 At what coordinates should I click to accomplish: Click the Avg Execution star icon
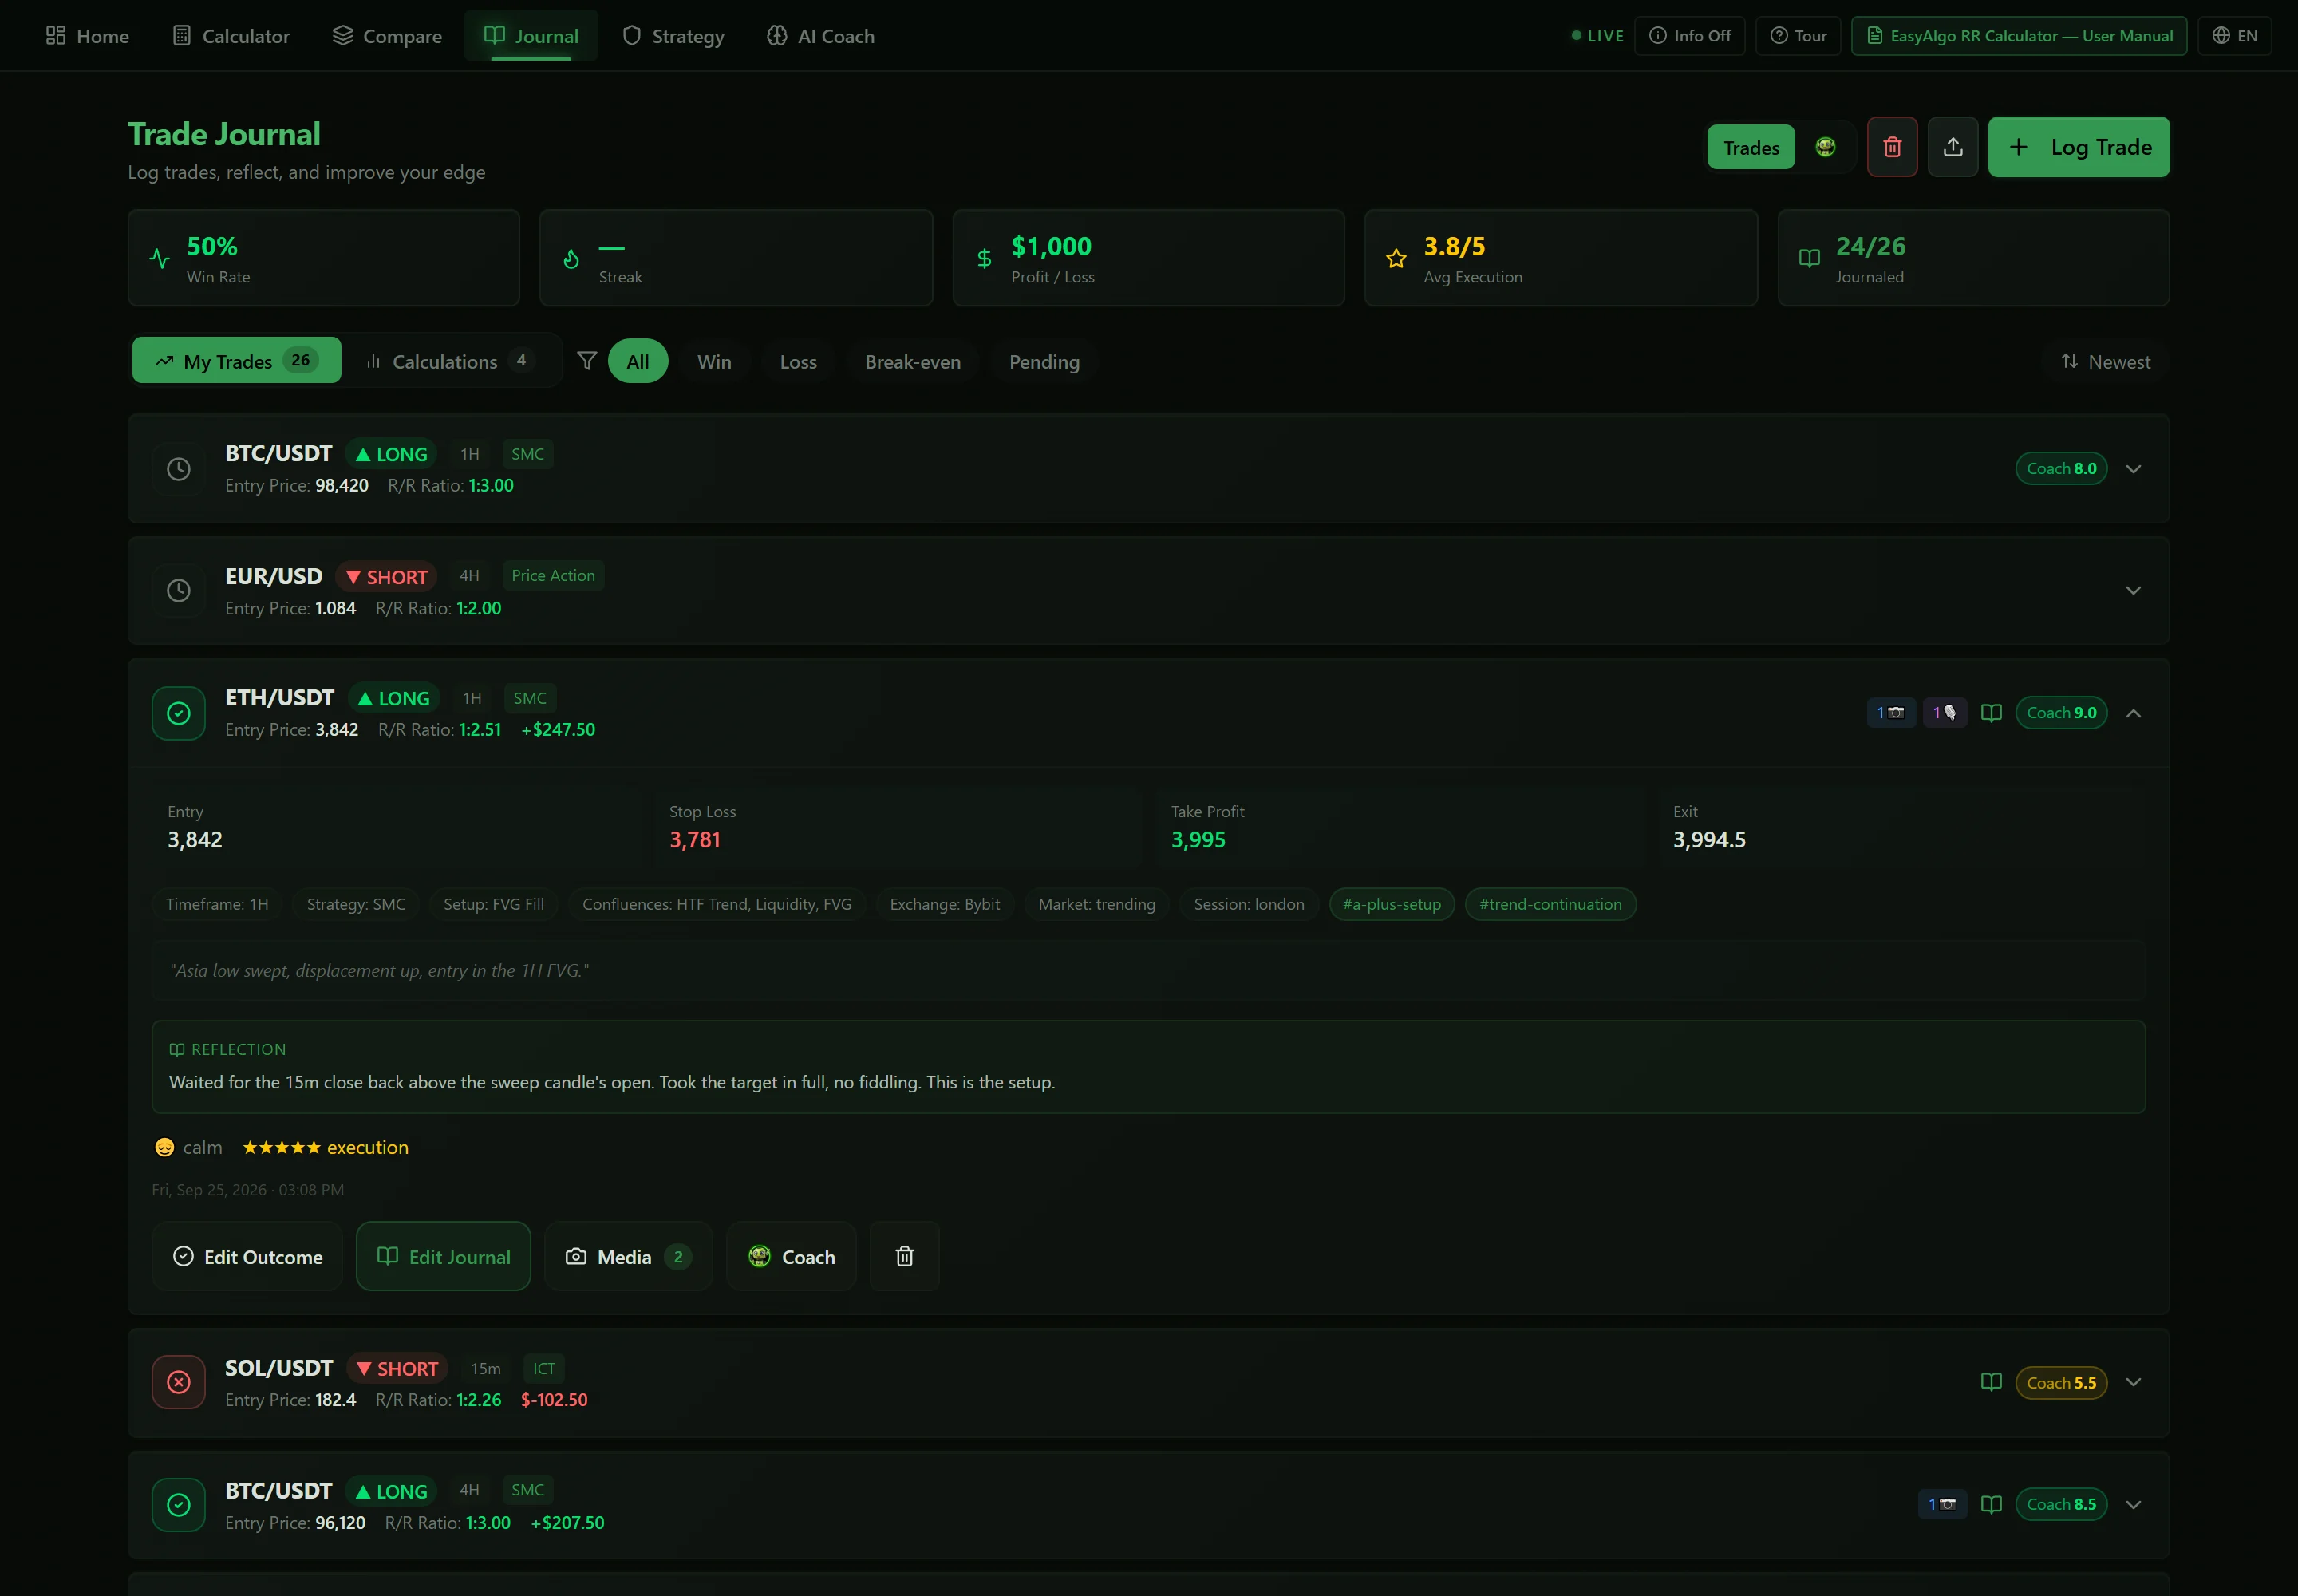point(1396,259)
